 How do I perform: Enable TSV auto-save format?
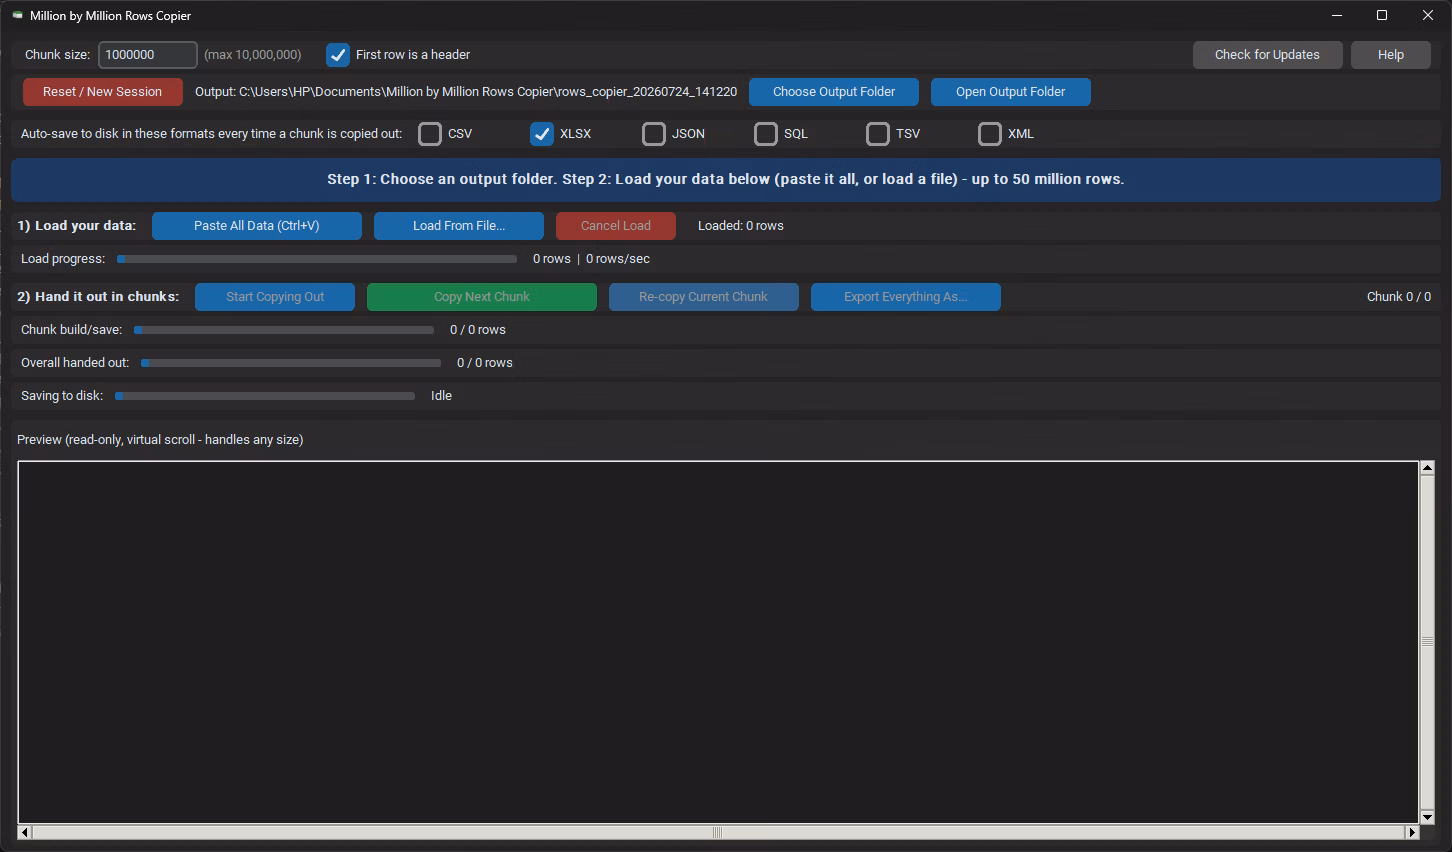[x=878, y=134]
